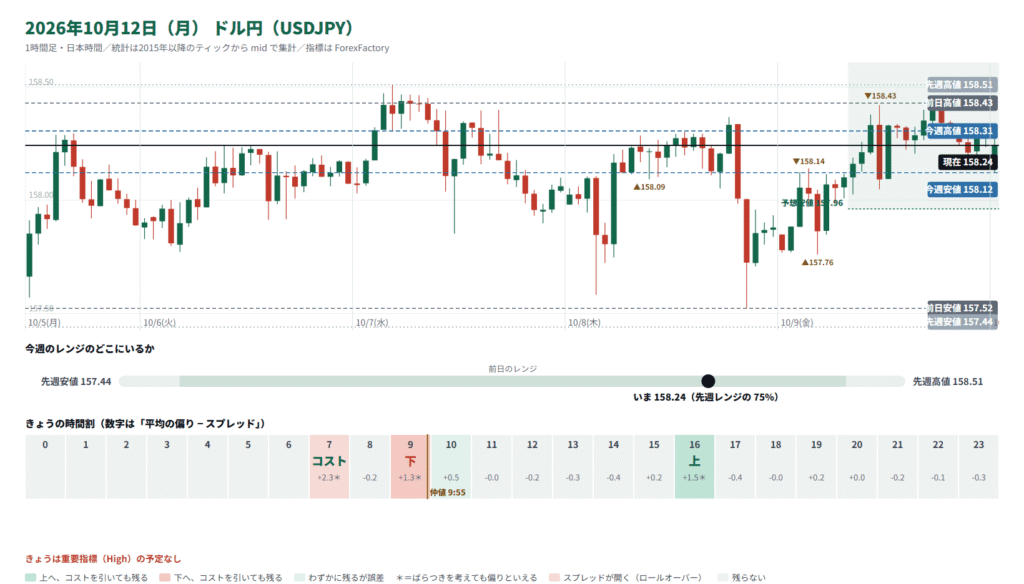Click the わずかに残るが誤差 legend text

click(346, 578)
